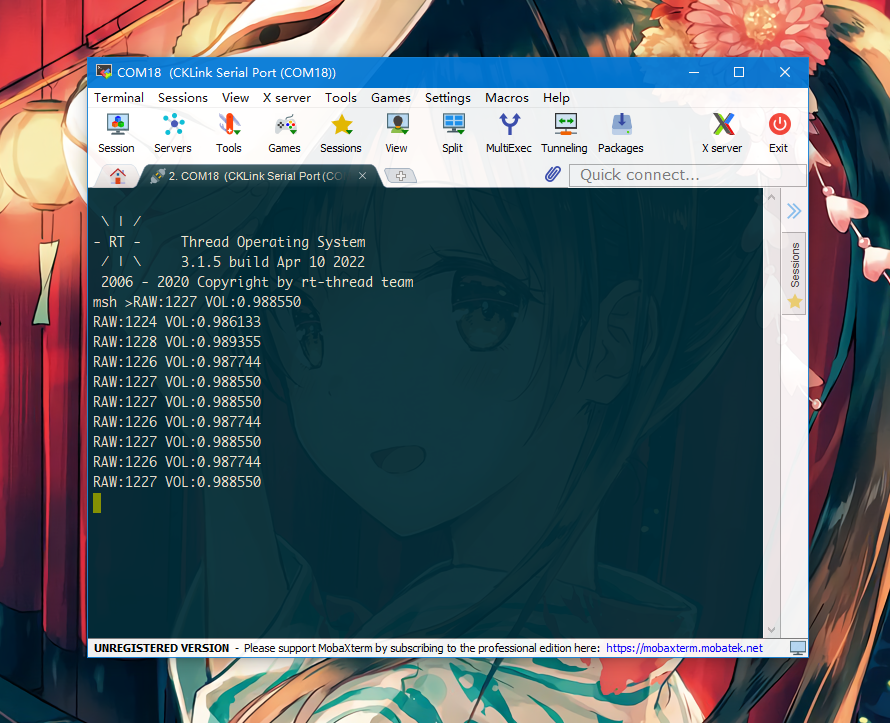Viewport: 890px width, 723px height.
Task: Open a new tab with plus button
Action: (401, 176)
